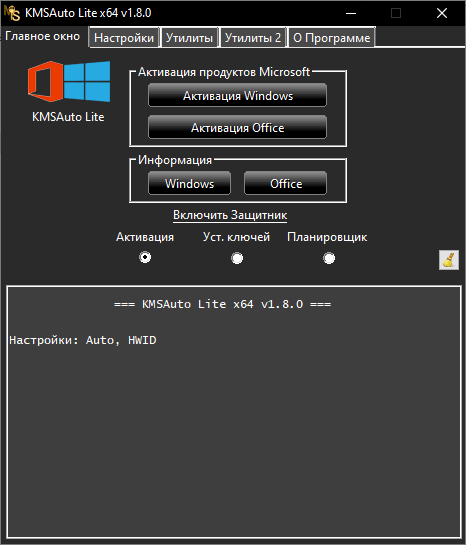
Task: Open the О Программе tab
Action: (332, 38)
